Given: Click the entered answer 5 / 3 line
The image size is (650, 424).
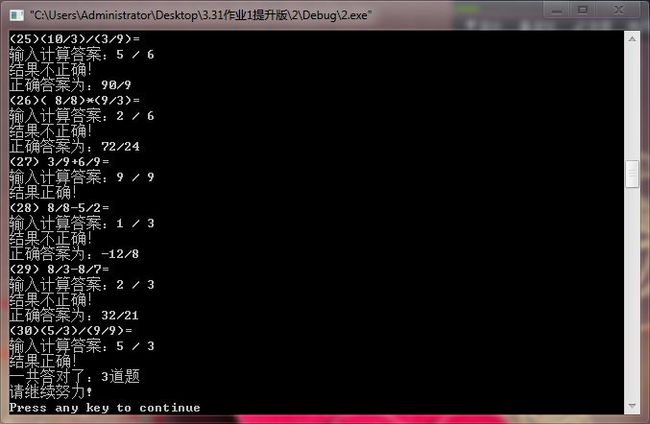Looking at the screenshot, I should point(82,346).
